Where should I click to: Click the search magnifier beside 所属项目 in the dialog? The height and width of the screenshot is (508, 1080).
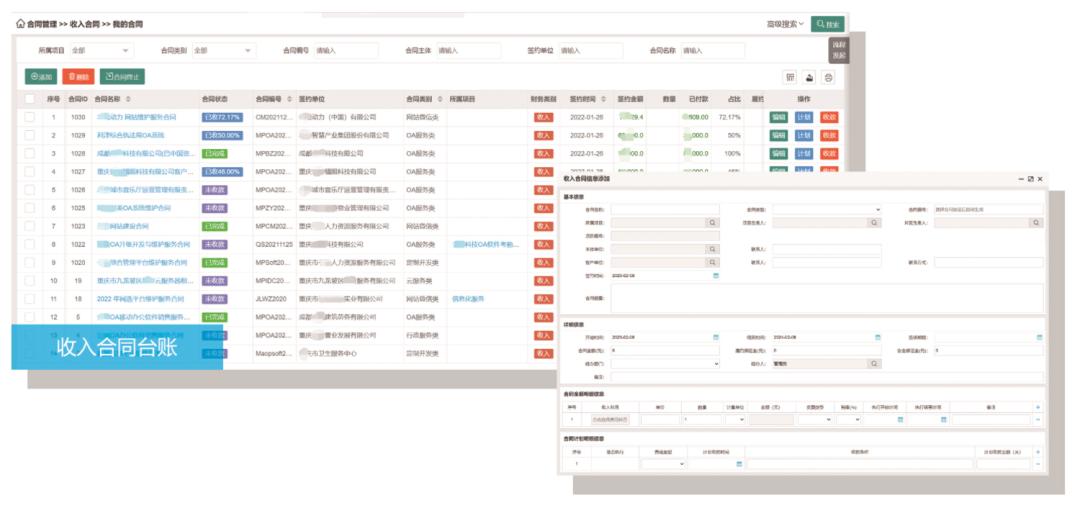pos(713,223)
